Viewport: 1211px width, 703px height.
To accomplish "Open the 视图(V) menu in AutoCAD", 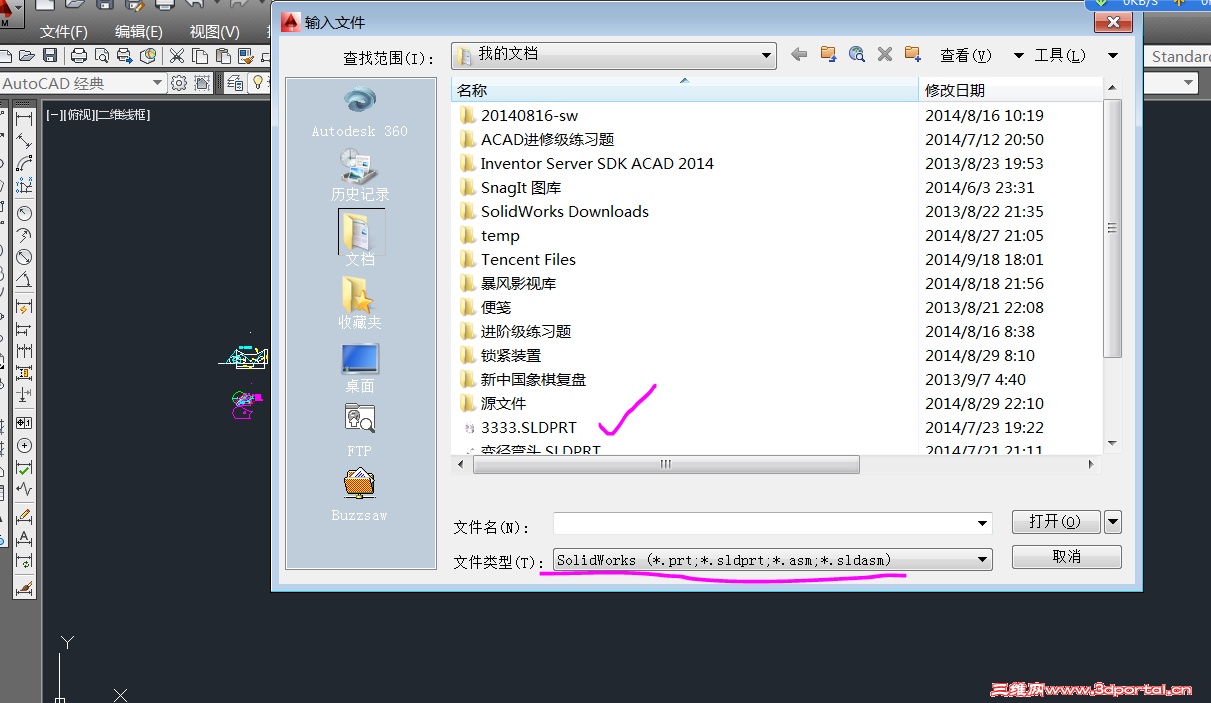I will tap(215, 32).
